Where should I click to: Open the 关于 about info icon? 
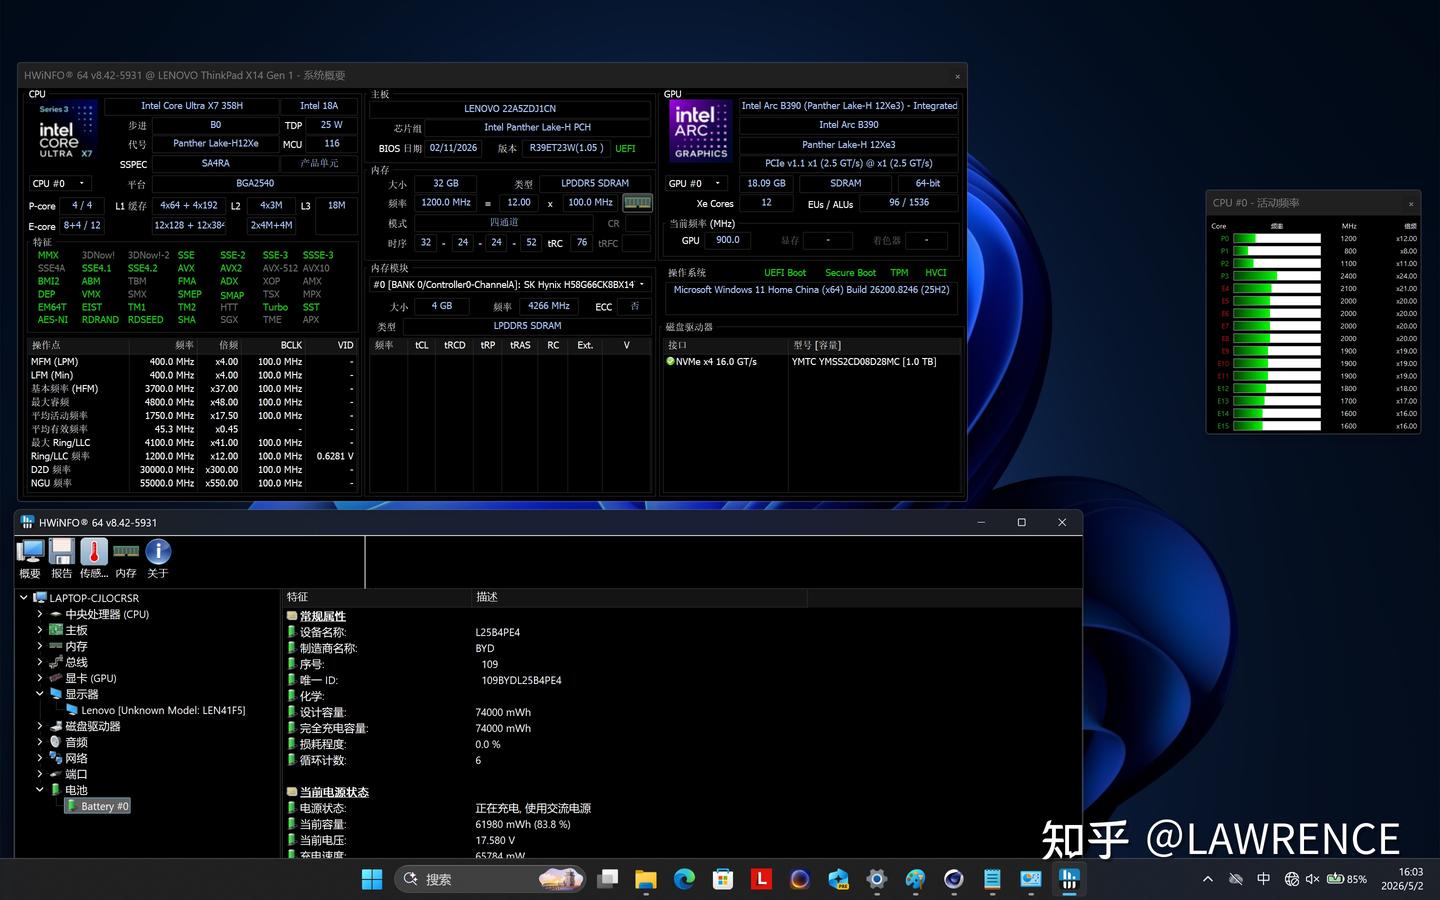(x=158, y=558)
